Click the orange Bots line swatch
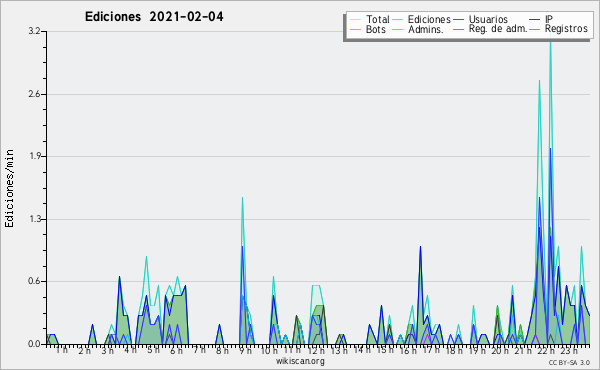 point(355,29)
